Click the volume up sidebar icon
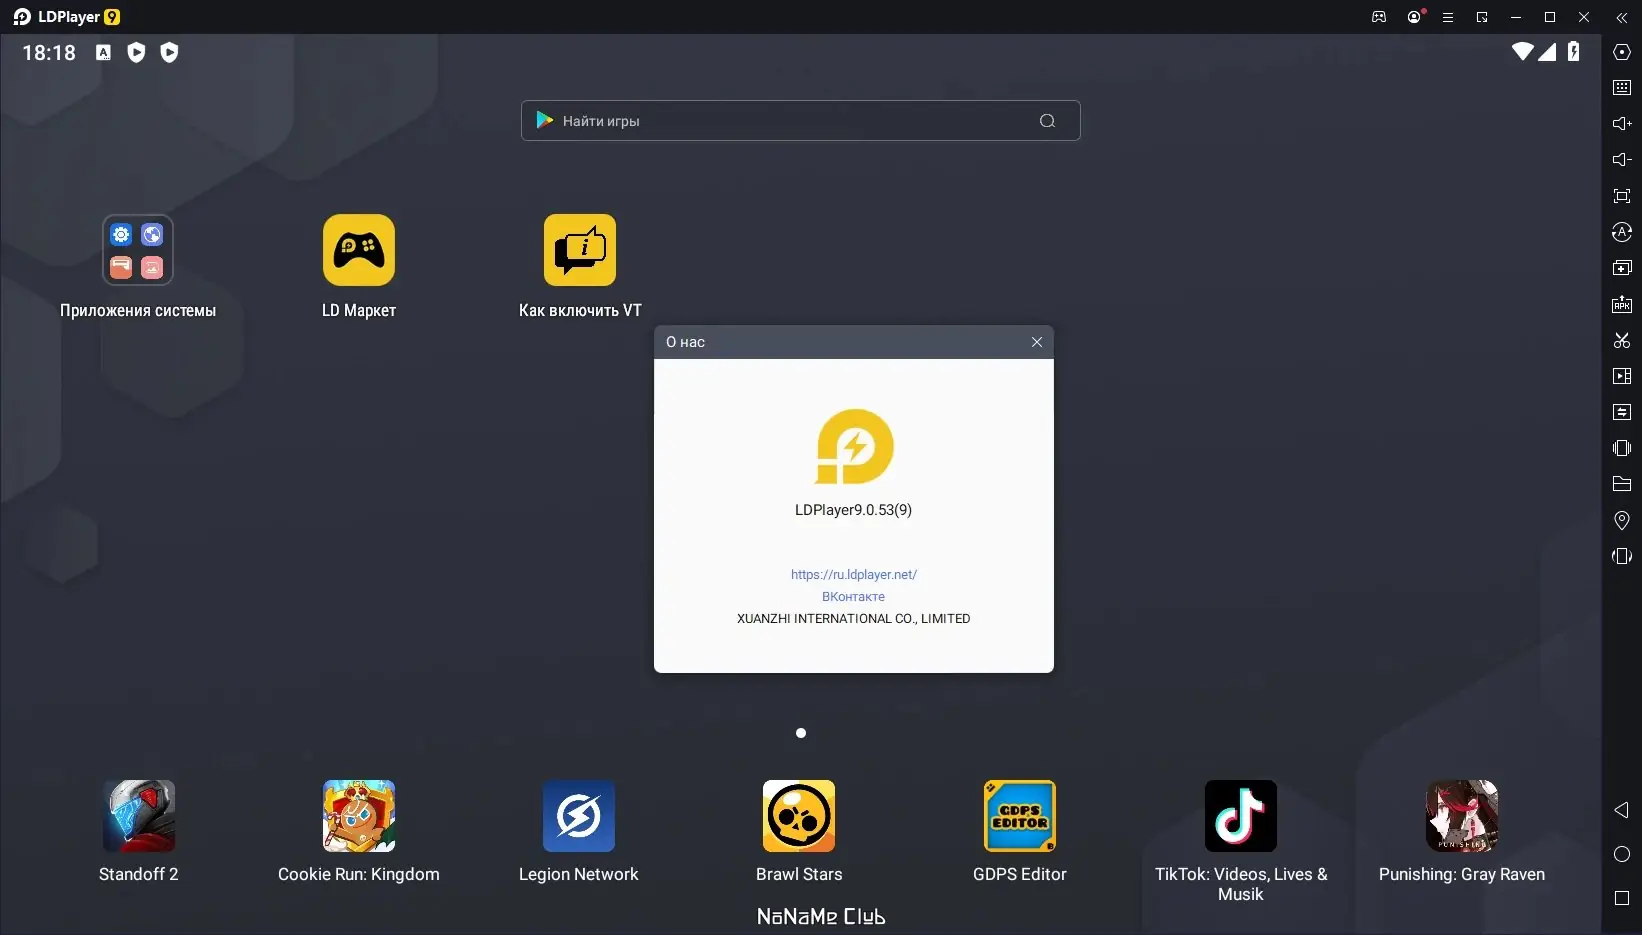 click(x=1622, y=124)
